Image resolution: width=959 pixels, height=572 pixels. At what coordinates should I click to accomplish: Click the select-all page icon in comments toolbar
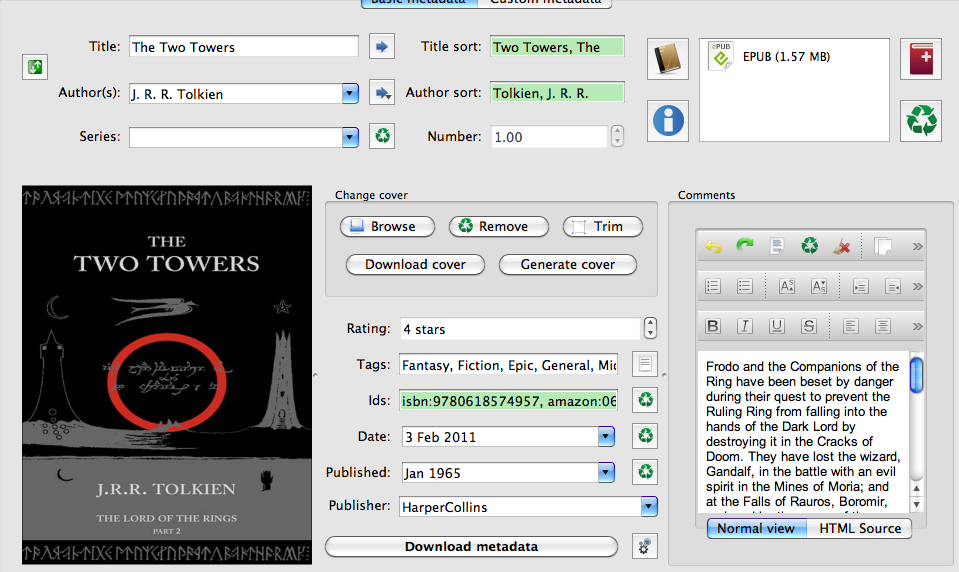point(777,246)
